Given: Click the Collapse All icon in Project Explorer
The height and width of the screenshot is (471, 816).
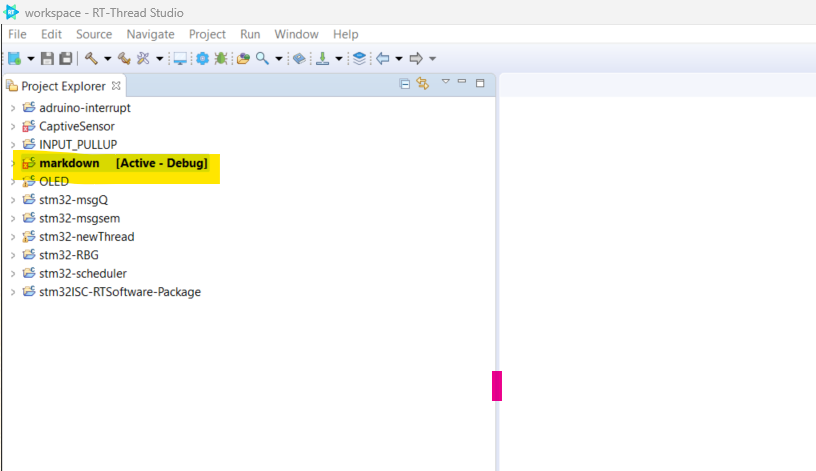Looking at the screenshot, I should [405, 85].
